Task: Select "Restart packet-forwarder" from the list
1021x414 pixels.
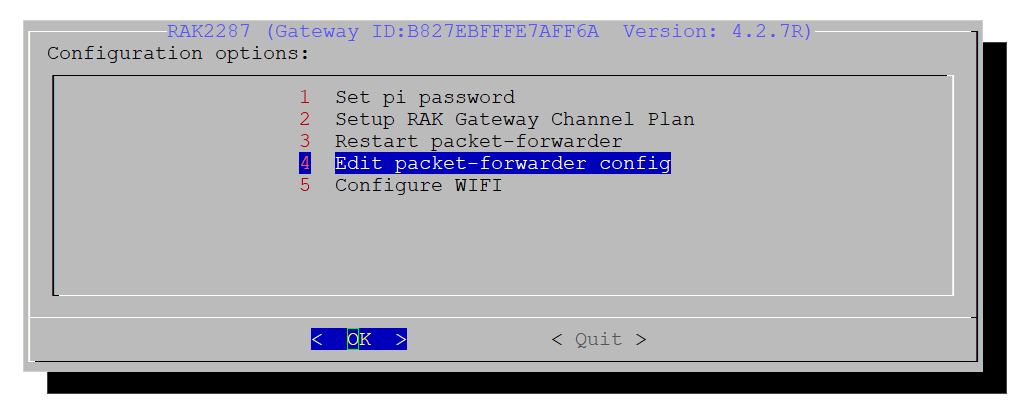Action: pyautogui.click(x=479, y=141)
